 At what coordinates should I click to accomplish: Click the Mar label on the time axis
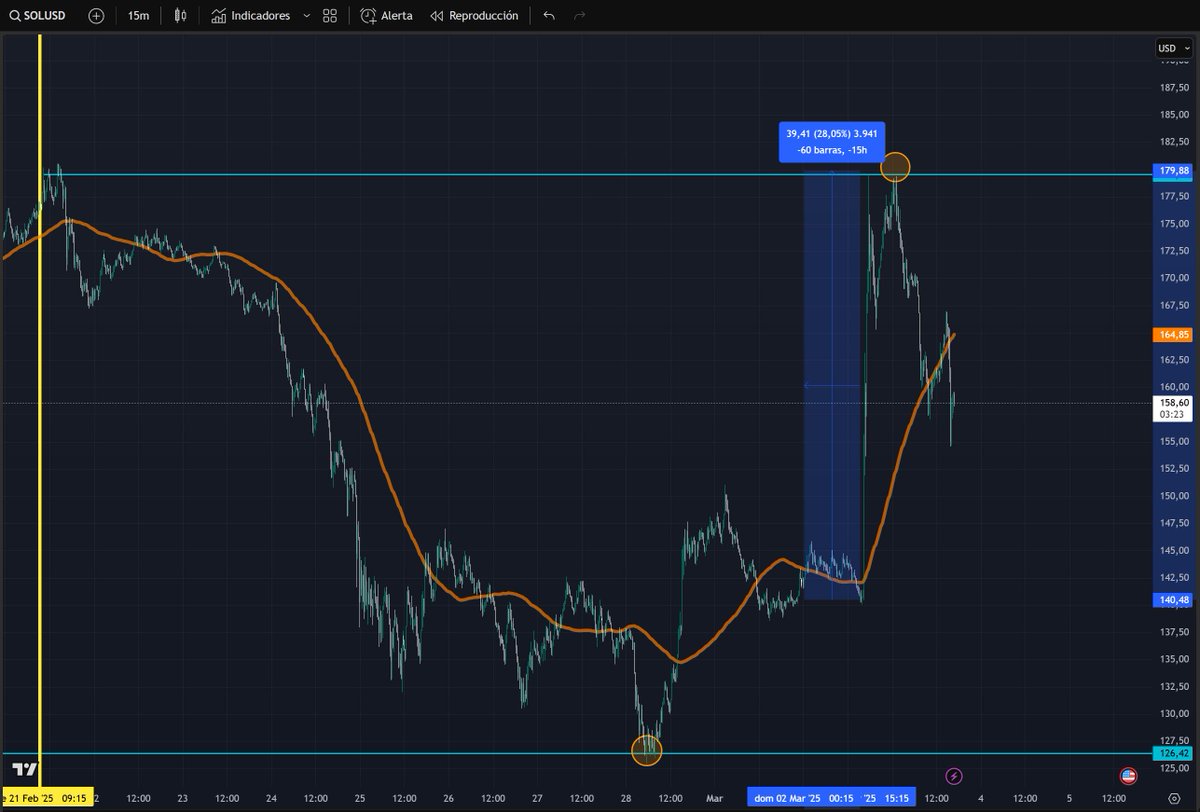pyautogui.click(x=714, y=798)
